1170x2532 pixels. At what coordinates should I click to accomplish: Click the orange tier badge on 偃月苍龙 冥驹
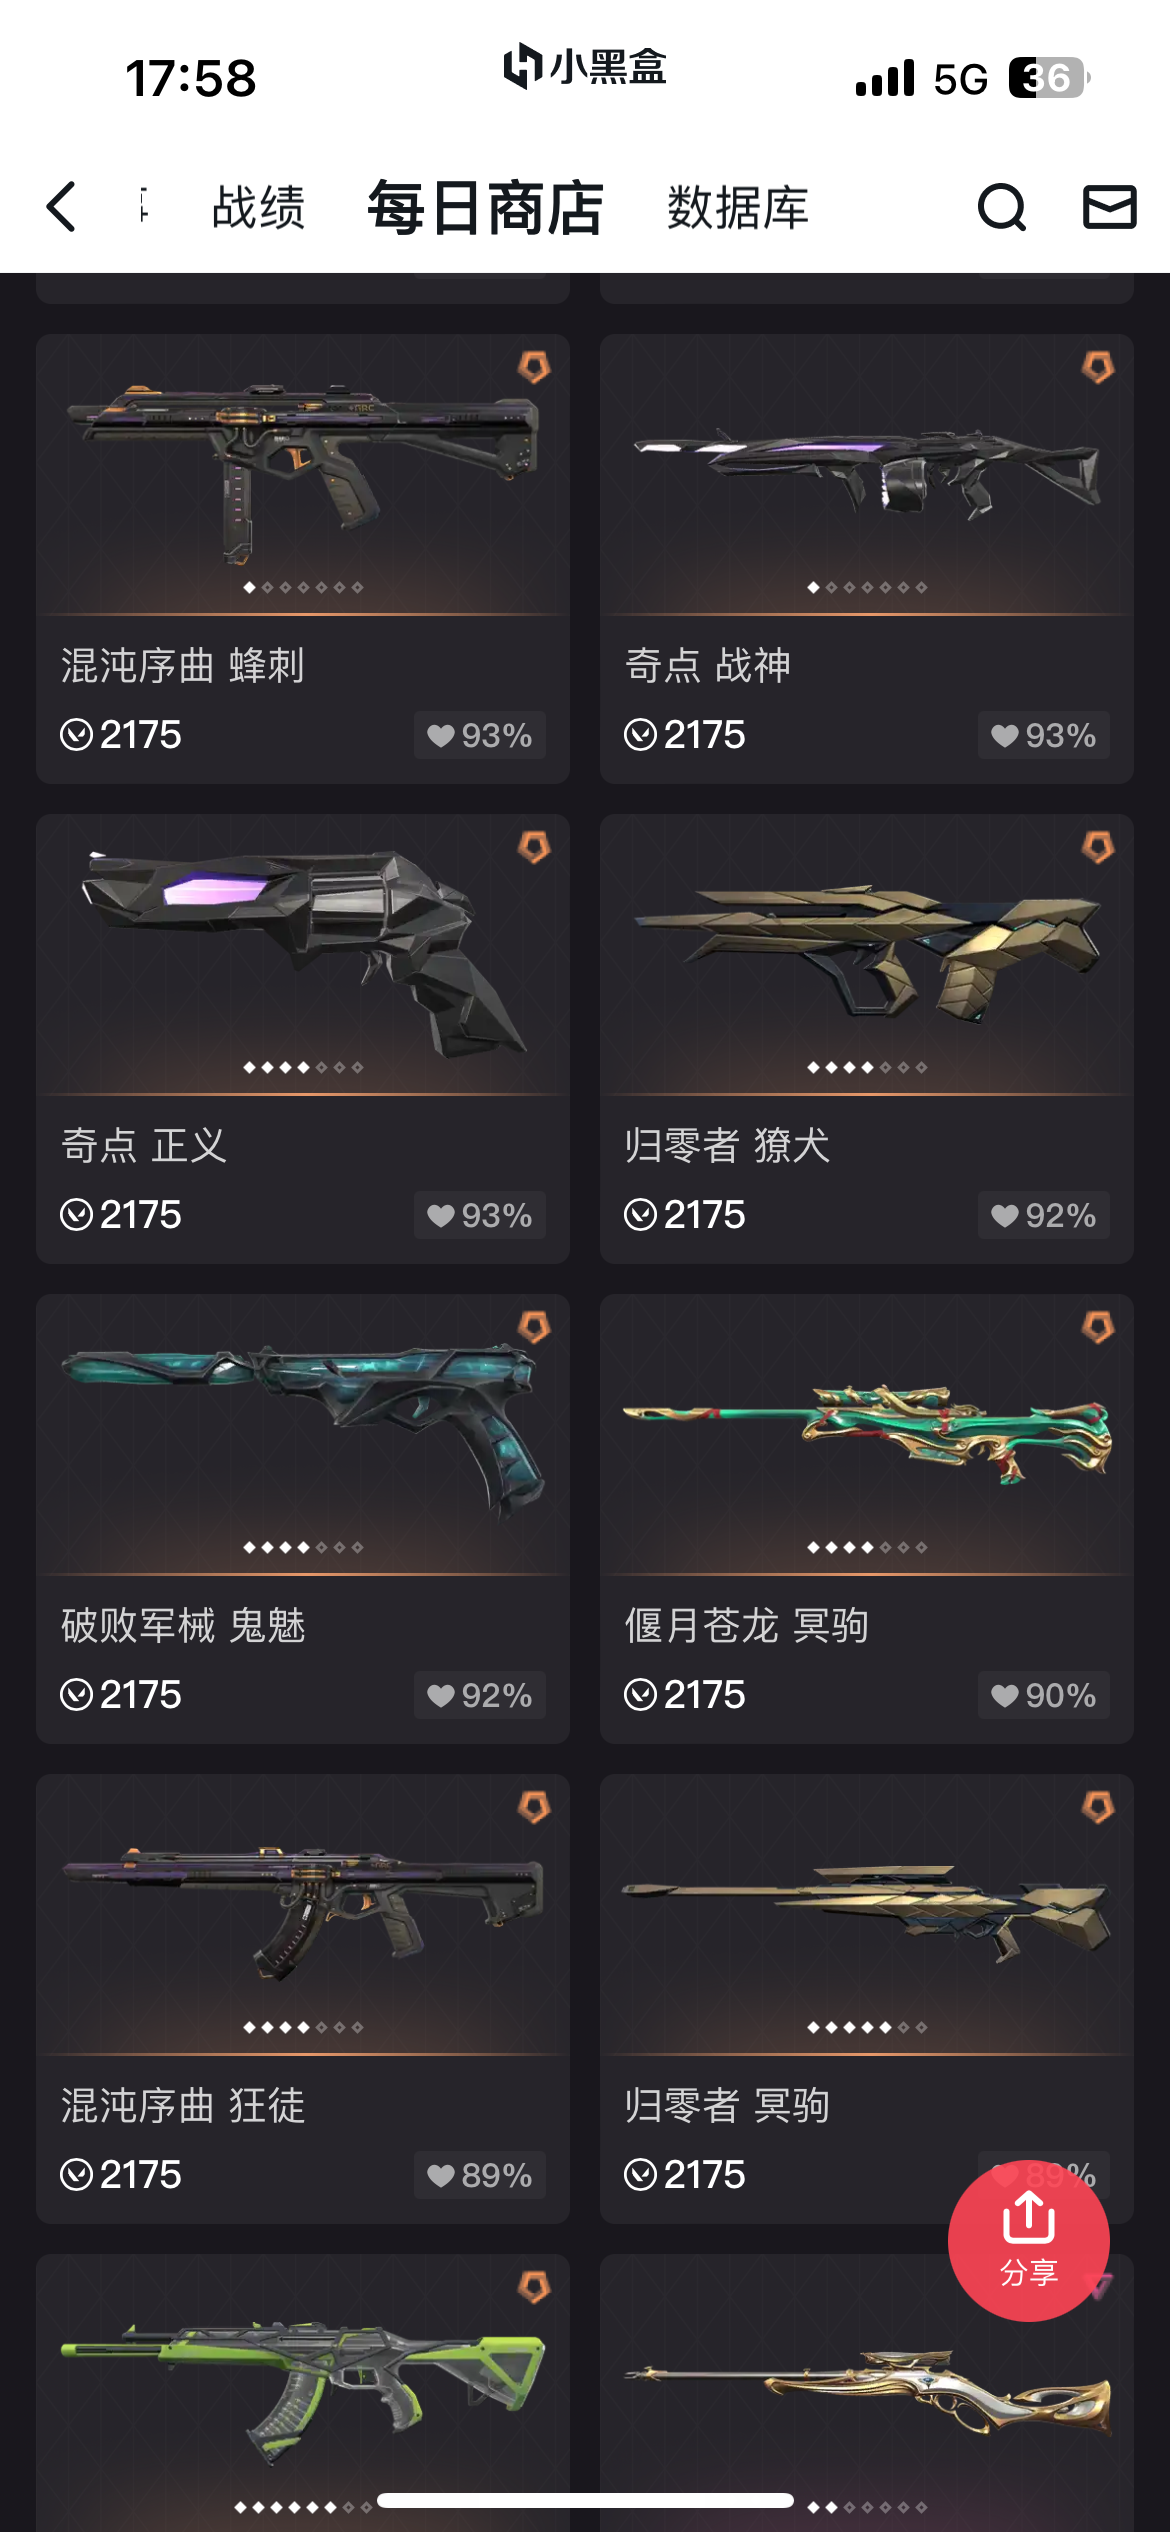click(1098, 1327)
